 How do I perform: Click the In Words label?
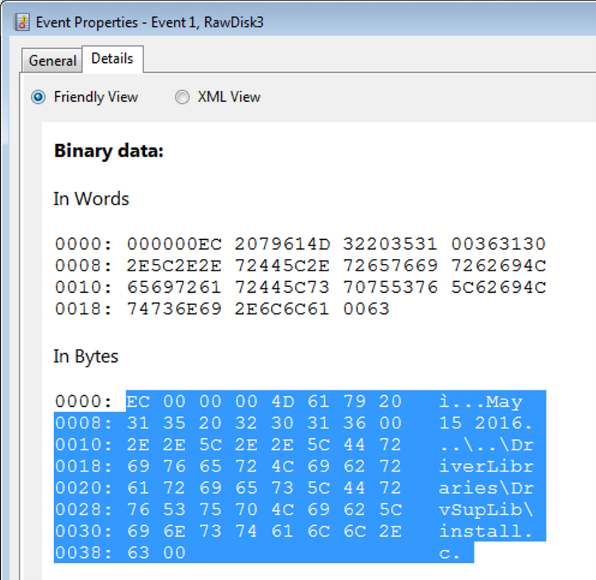coord(91,198)
